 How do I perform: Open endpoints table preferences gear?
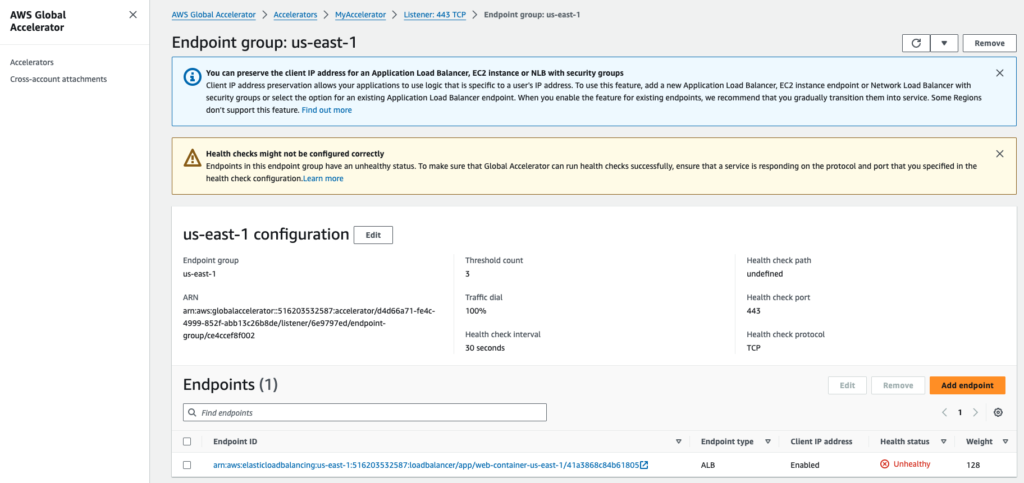click(998, 413)
